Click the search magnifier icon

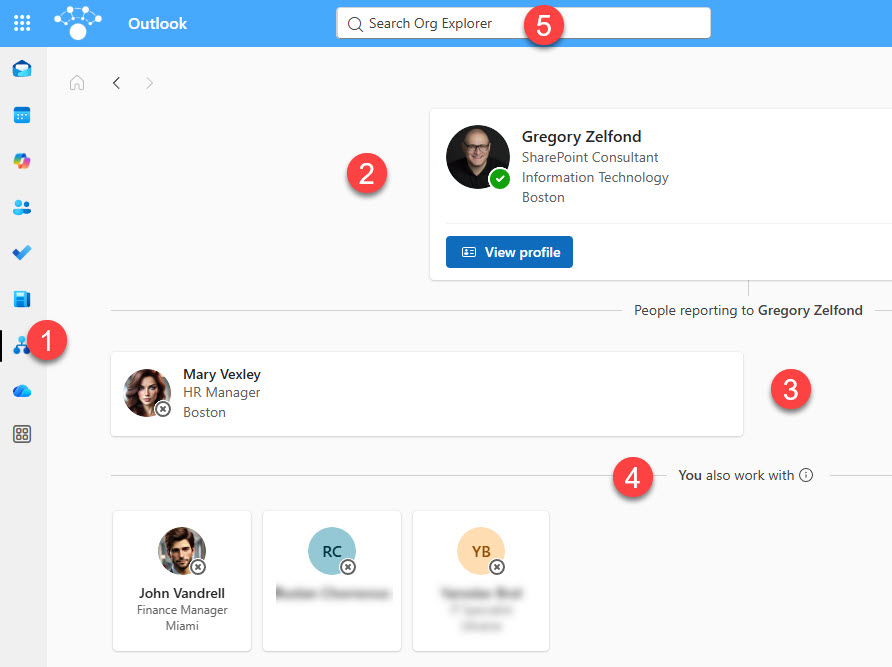355,24
